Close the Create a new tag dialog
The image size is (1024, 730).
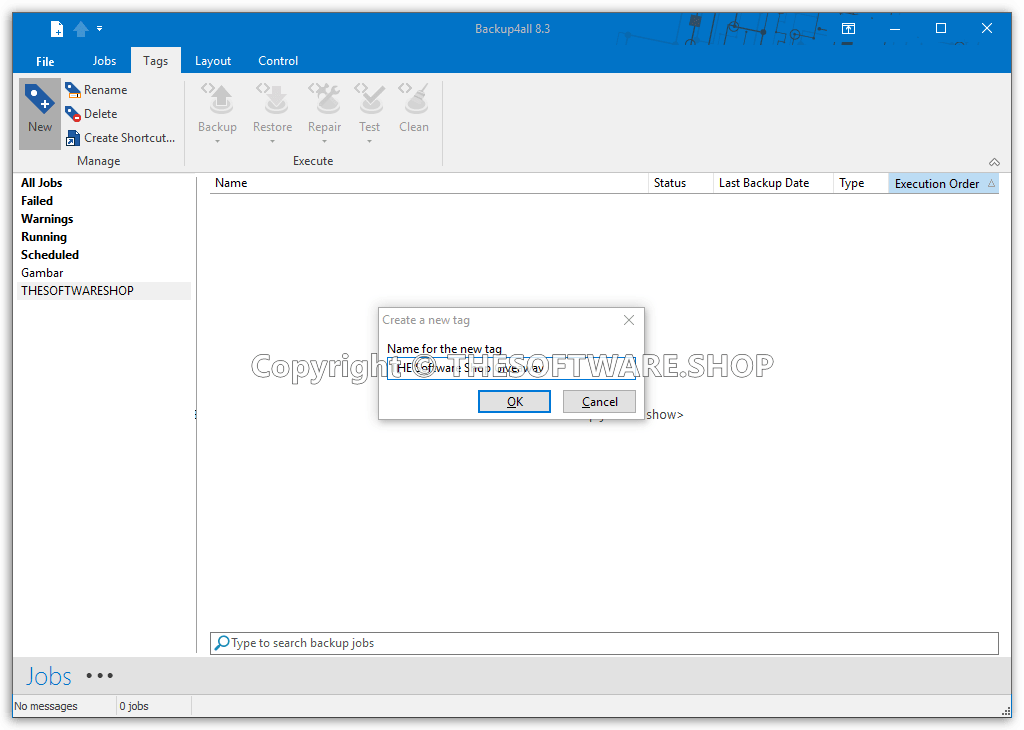[x=629, y=320]
